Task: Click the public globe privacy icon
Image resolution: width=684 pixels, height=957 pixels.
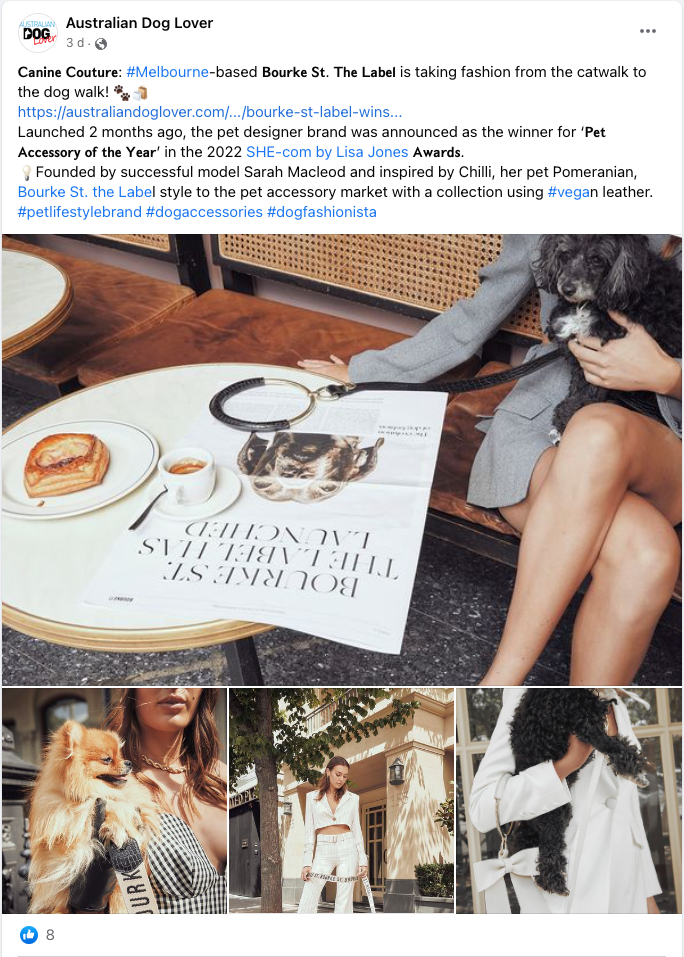Action: pyautogui.click(x=101, y=43)
